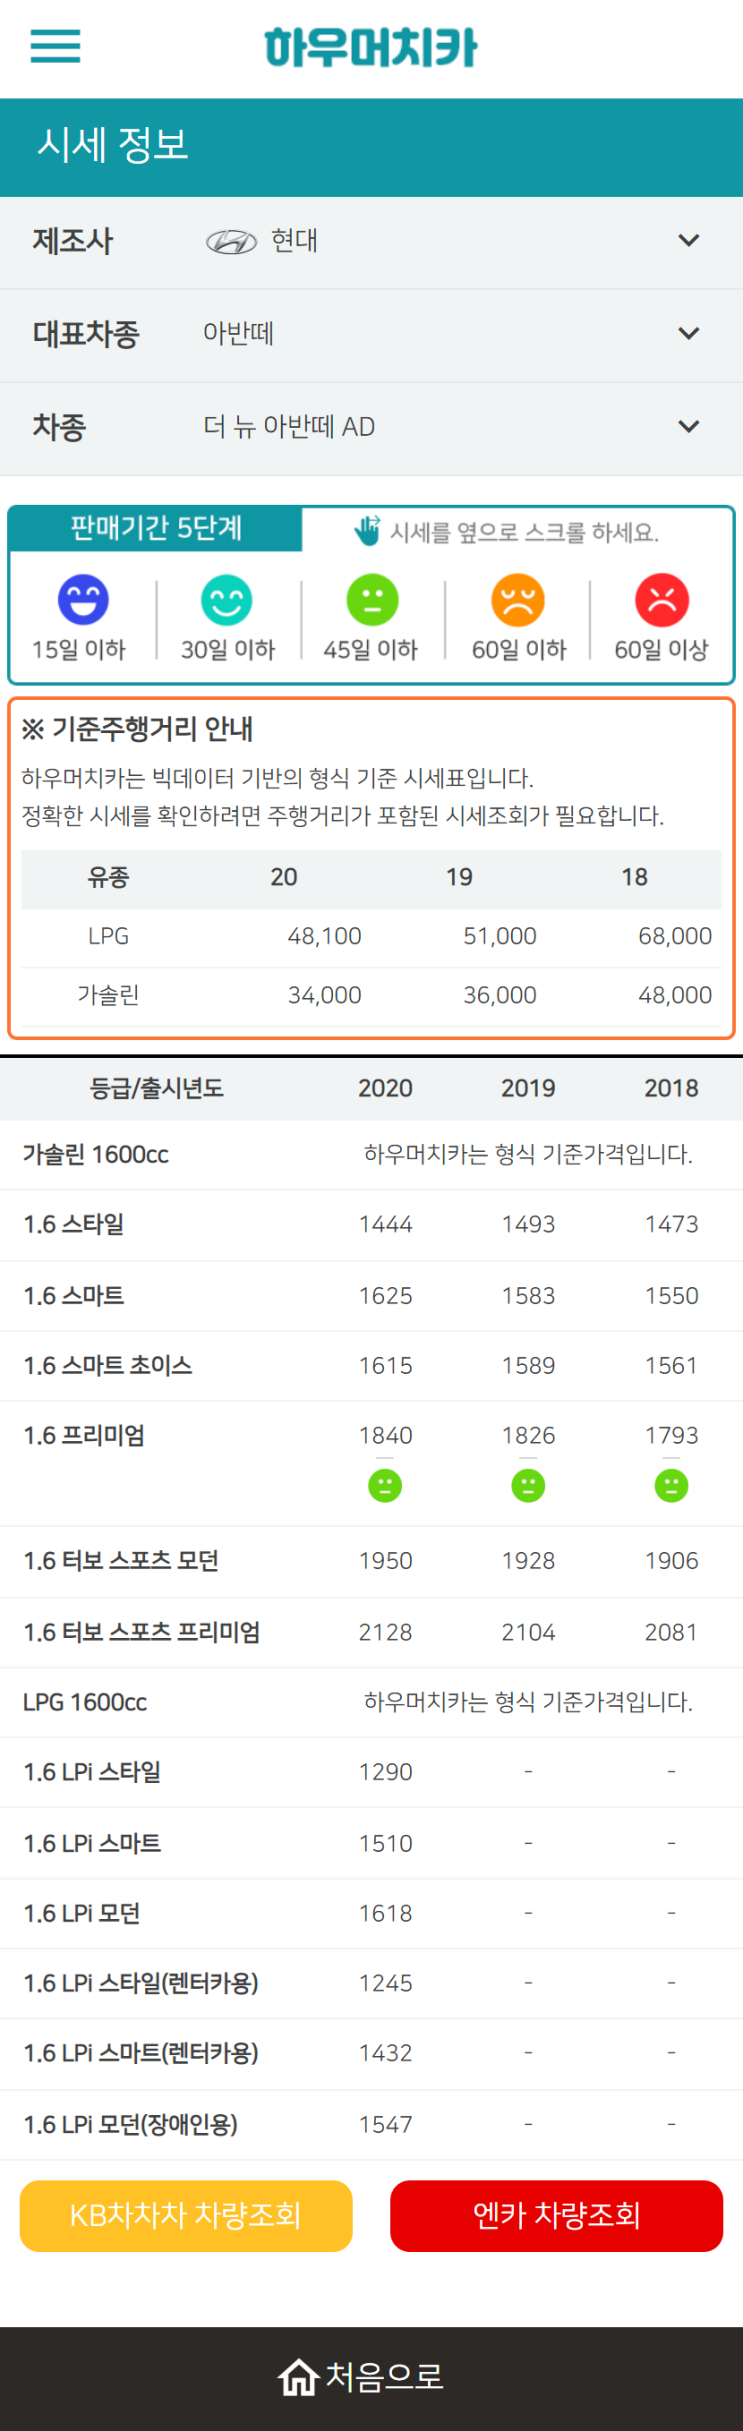
Task: Expand the 제조사 dropdown chevron
Action: coord(688,241)
